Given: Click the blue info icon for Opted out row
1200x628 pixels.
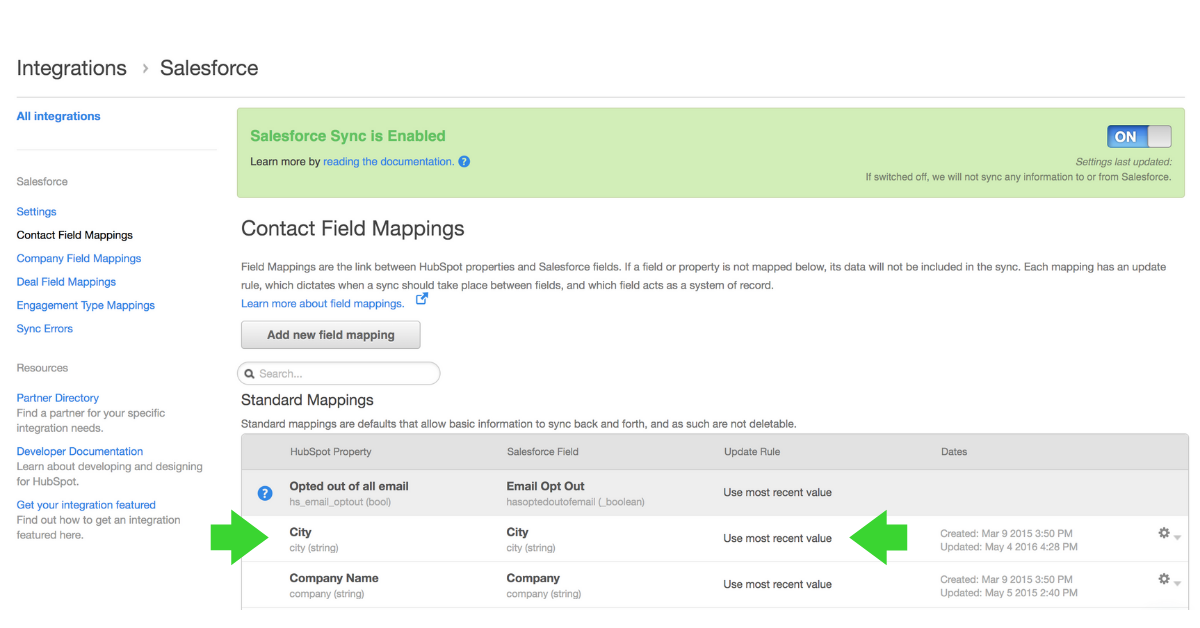Looking at the screenshot, I should click(x=265, y=493).
